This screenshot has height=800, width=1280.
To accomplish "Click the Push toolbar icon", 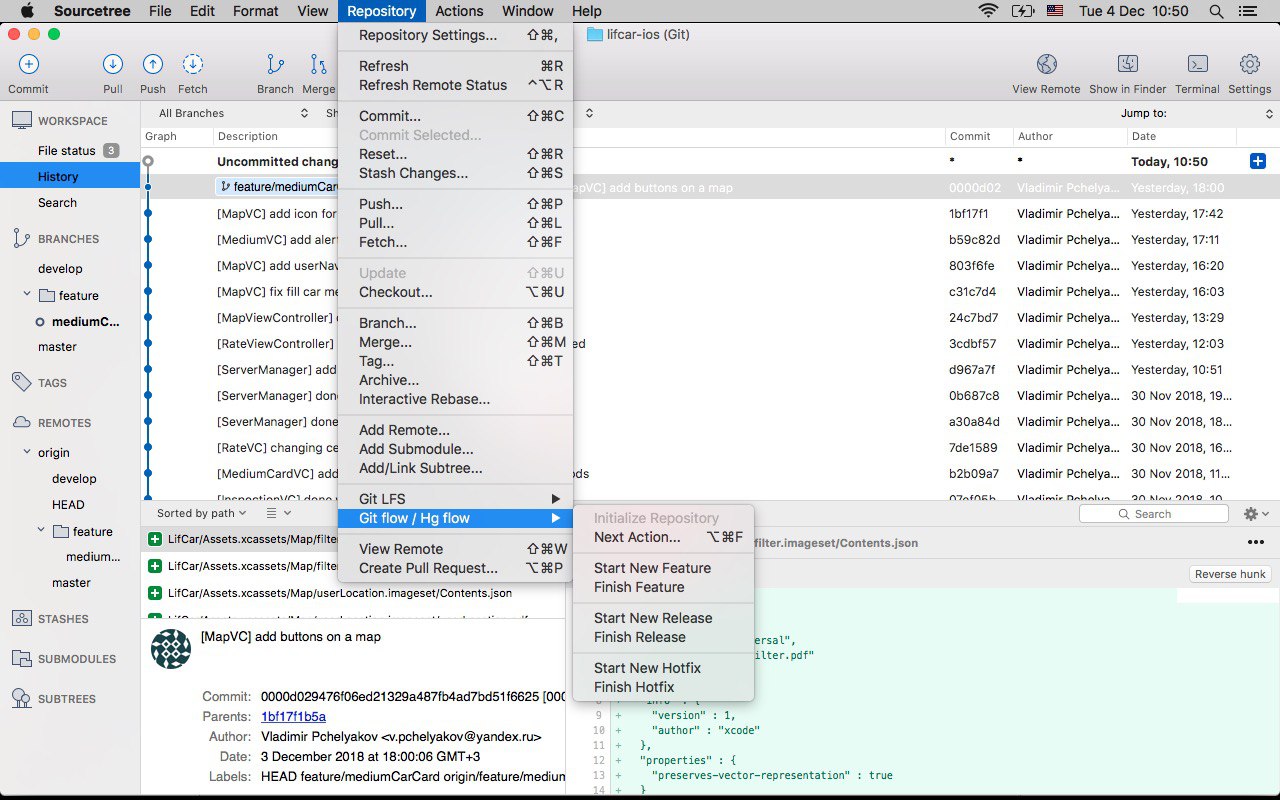I will [x=153, y=64].
